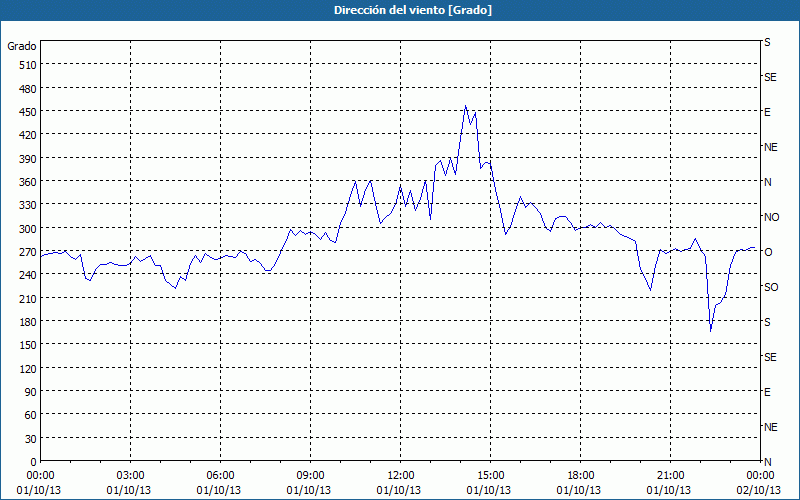Select the 12:00 time axis label

401,476
